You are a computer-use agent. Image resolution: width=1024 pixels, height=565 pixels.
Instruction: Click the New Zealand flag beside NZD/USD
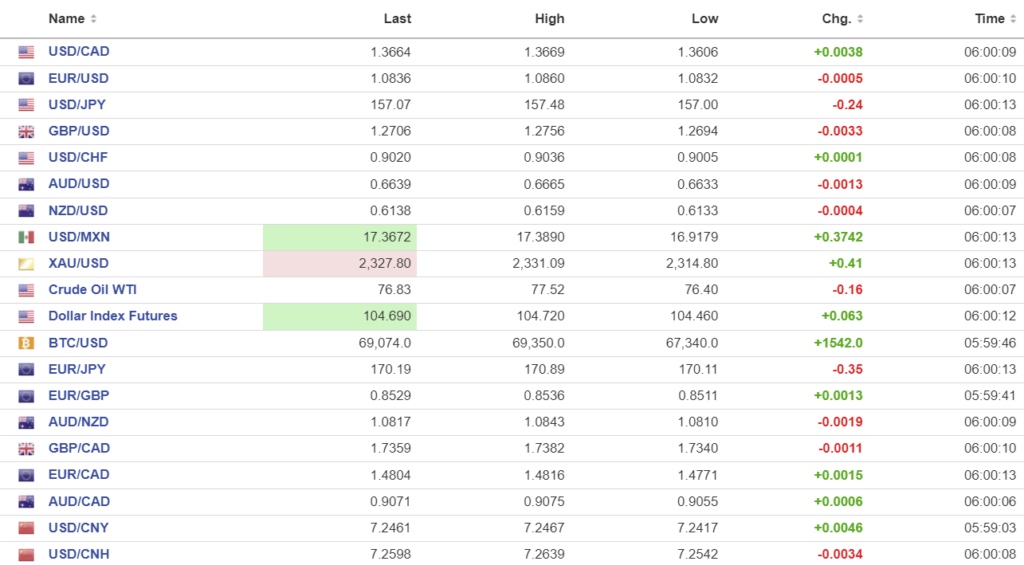[26, 211]
